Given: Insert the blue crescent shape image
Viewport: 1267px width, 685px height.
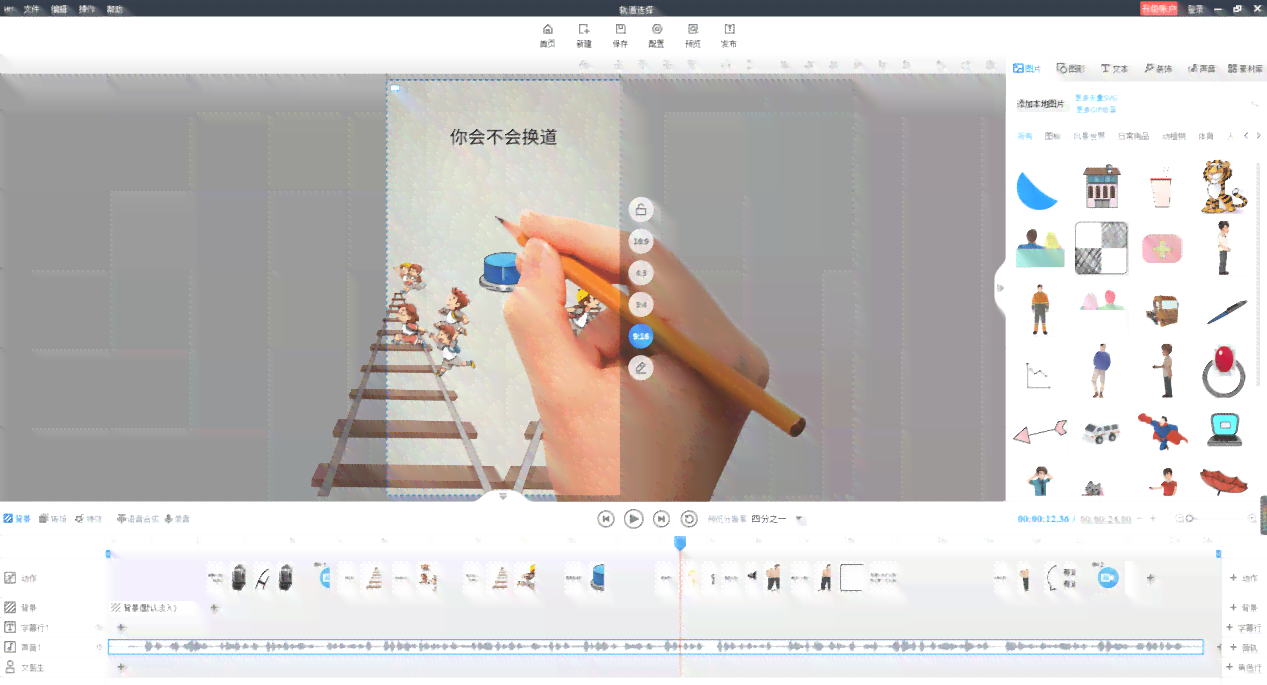Looking at the screenshot, I should pyautogui.click(x=1037, y=189).
